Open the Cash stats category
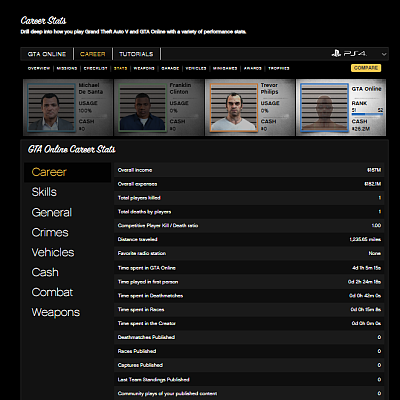 [x=45, y=272]
